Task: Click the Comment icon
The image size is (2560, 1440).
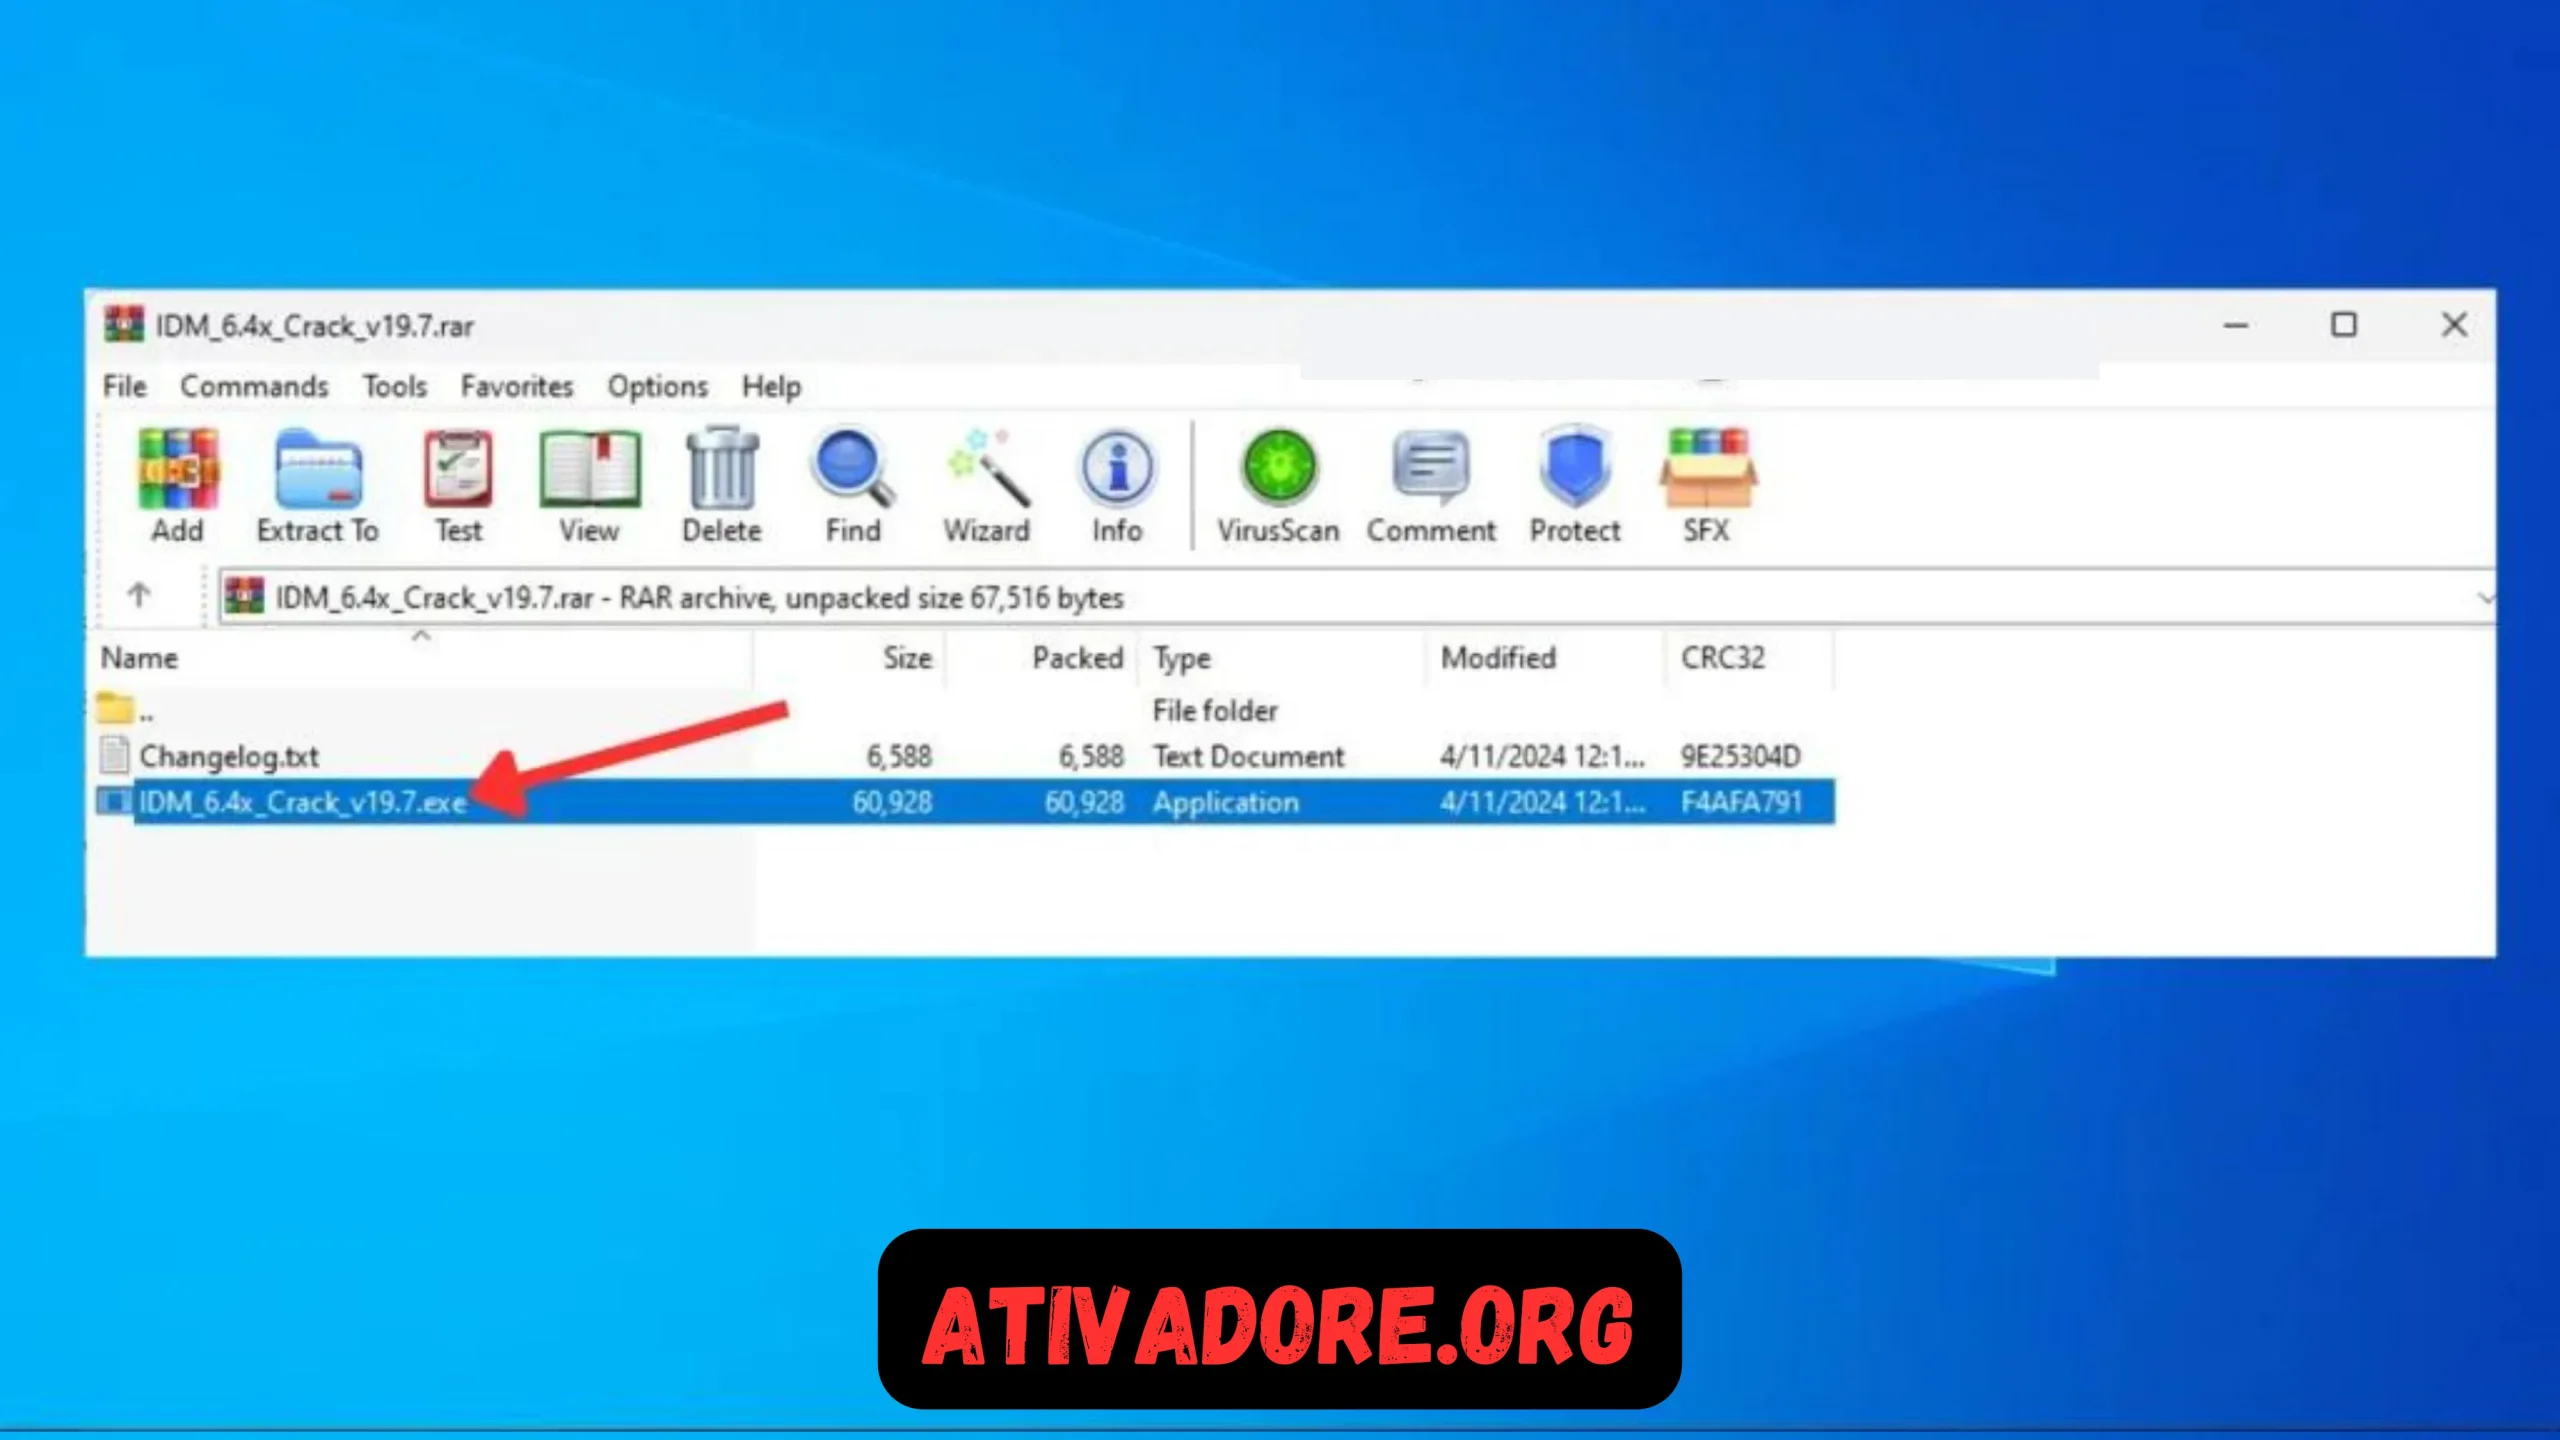Action: pos(1429,484)
